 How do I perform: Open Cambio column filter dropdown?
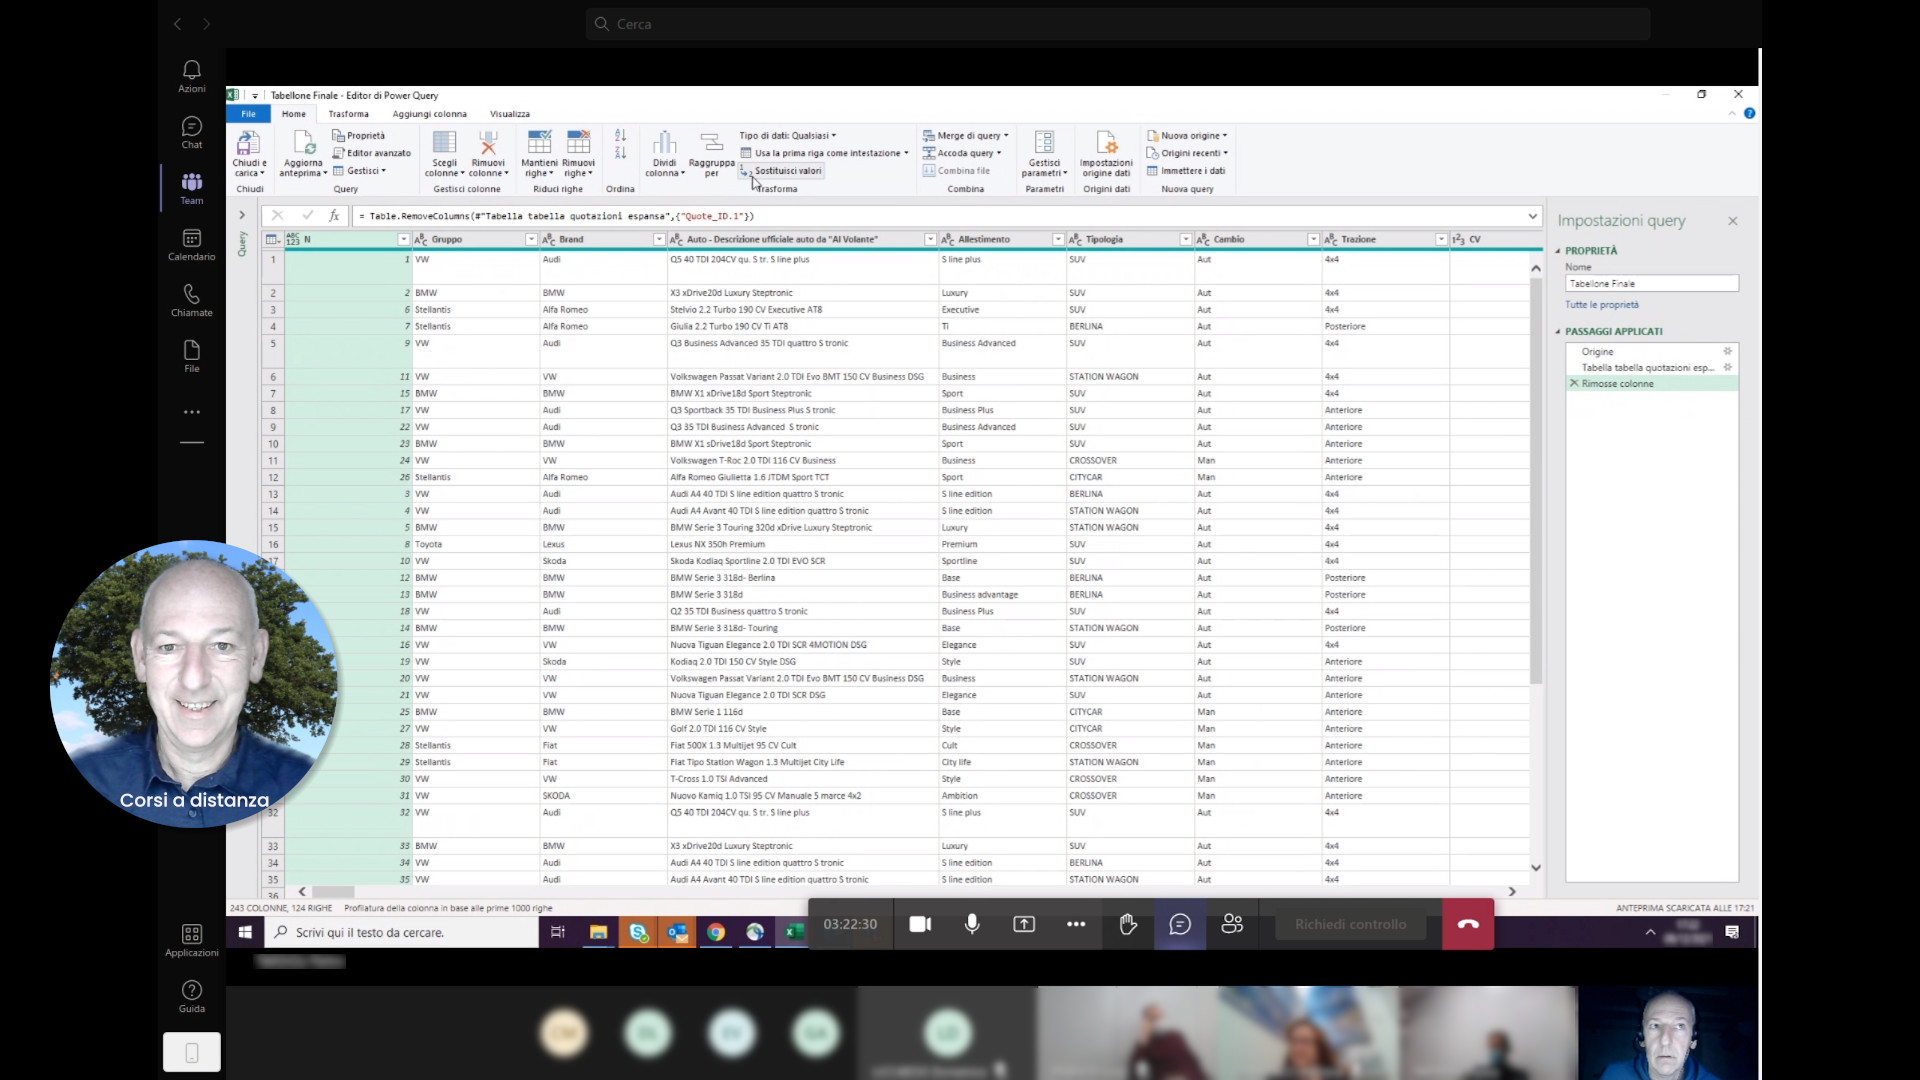tap(1313, 240)
